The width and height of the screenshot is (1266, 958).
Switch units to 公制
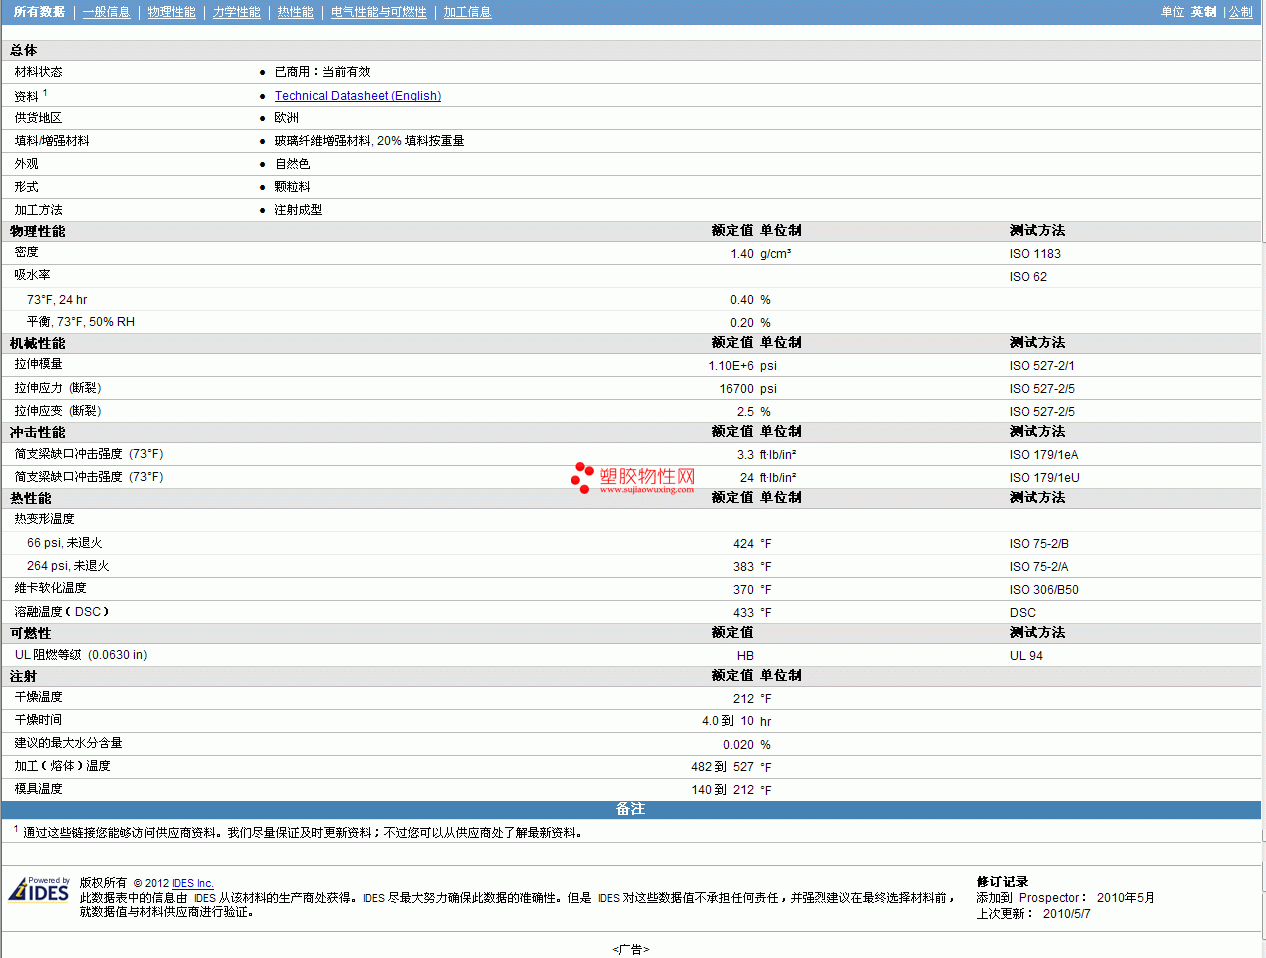(1240, 12)
